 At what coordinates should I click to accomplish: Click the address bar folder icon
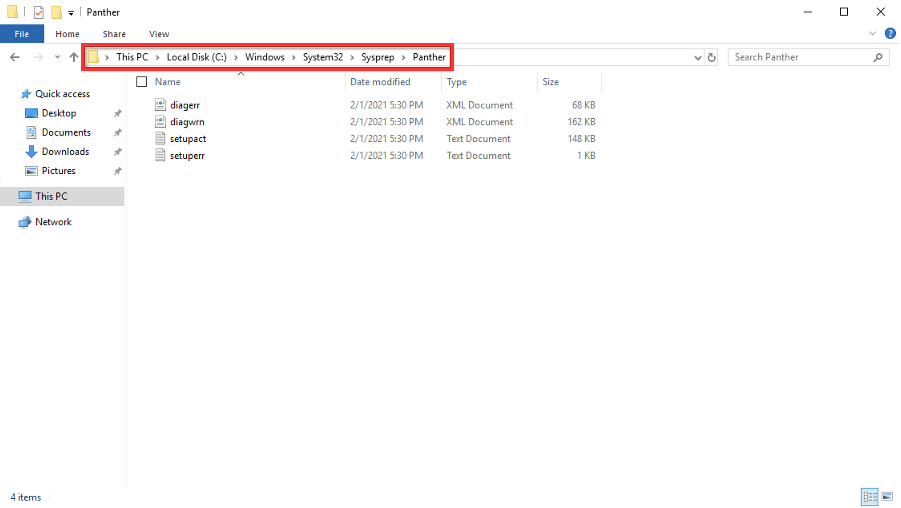pos(93,57)
